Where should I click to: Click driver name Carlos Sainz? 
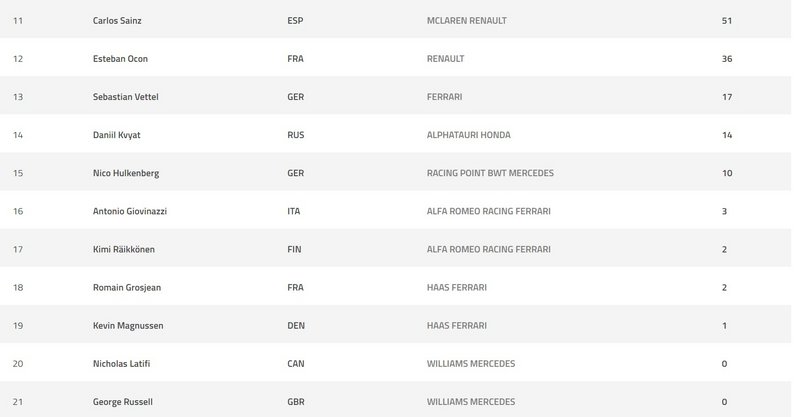click(x=119, y=20)
